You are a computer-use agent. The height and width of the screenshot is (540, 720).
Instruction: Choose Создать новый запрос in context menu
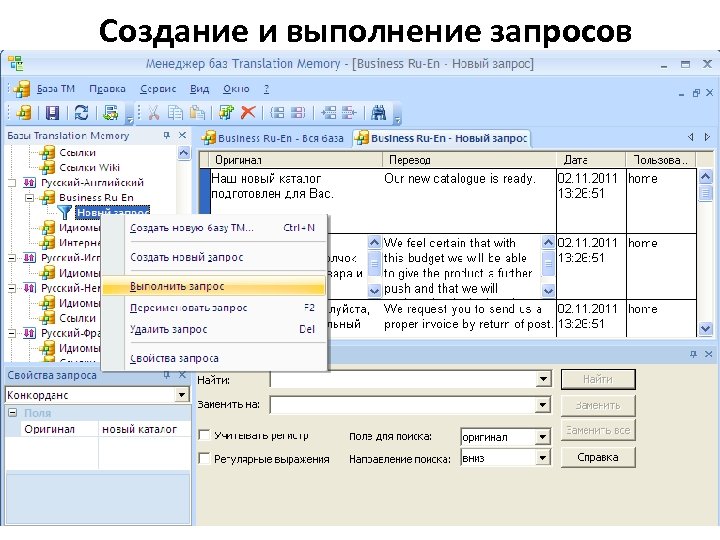214,257
